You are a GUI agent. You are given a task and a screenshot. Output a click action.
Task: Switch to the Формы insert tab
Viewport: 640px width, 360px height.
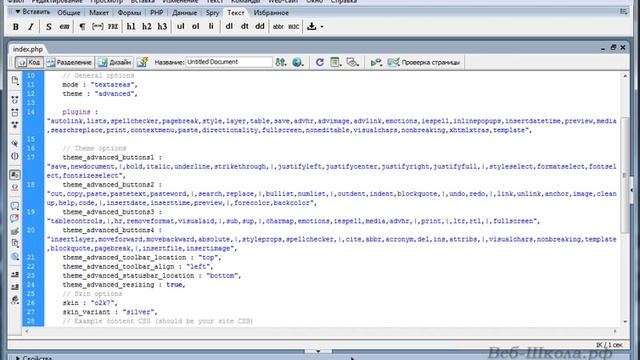[129, 13]
